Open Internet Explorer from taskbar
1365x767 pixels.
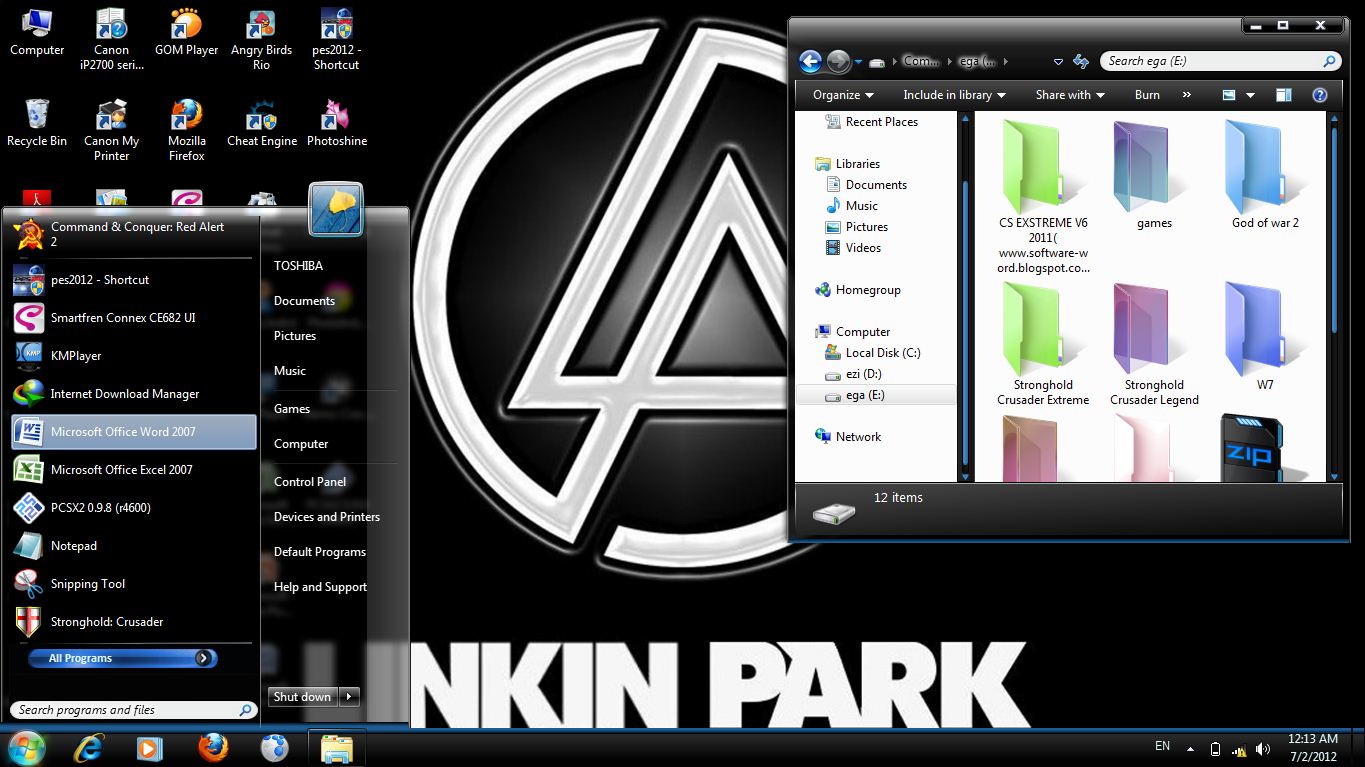click(x=90, y=747)
